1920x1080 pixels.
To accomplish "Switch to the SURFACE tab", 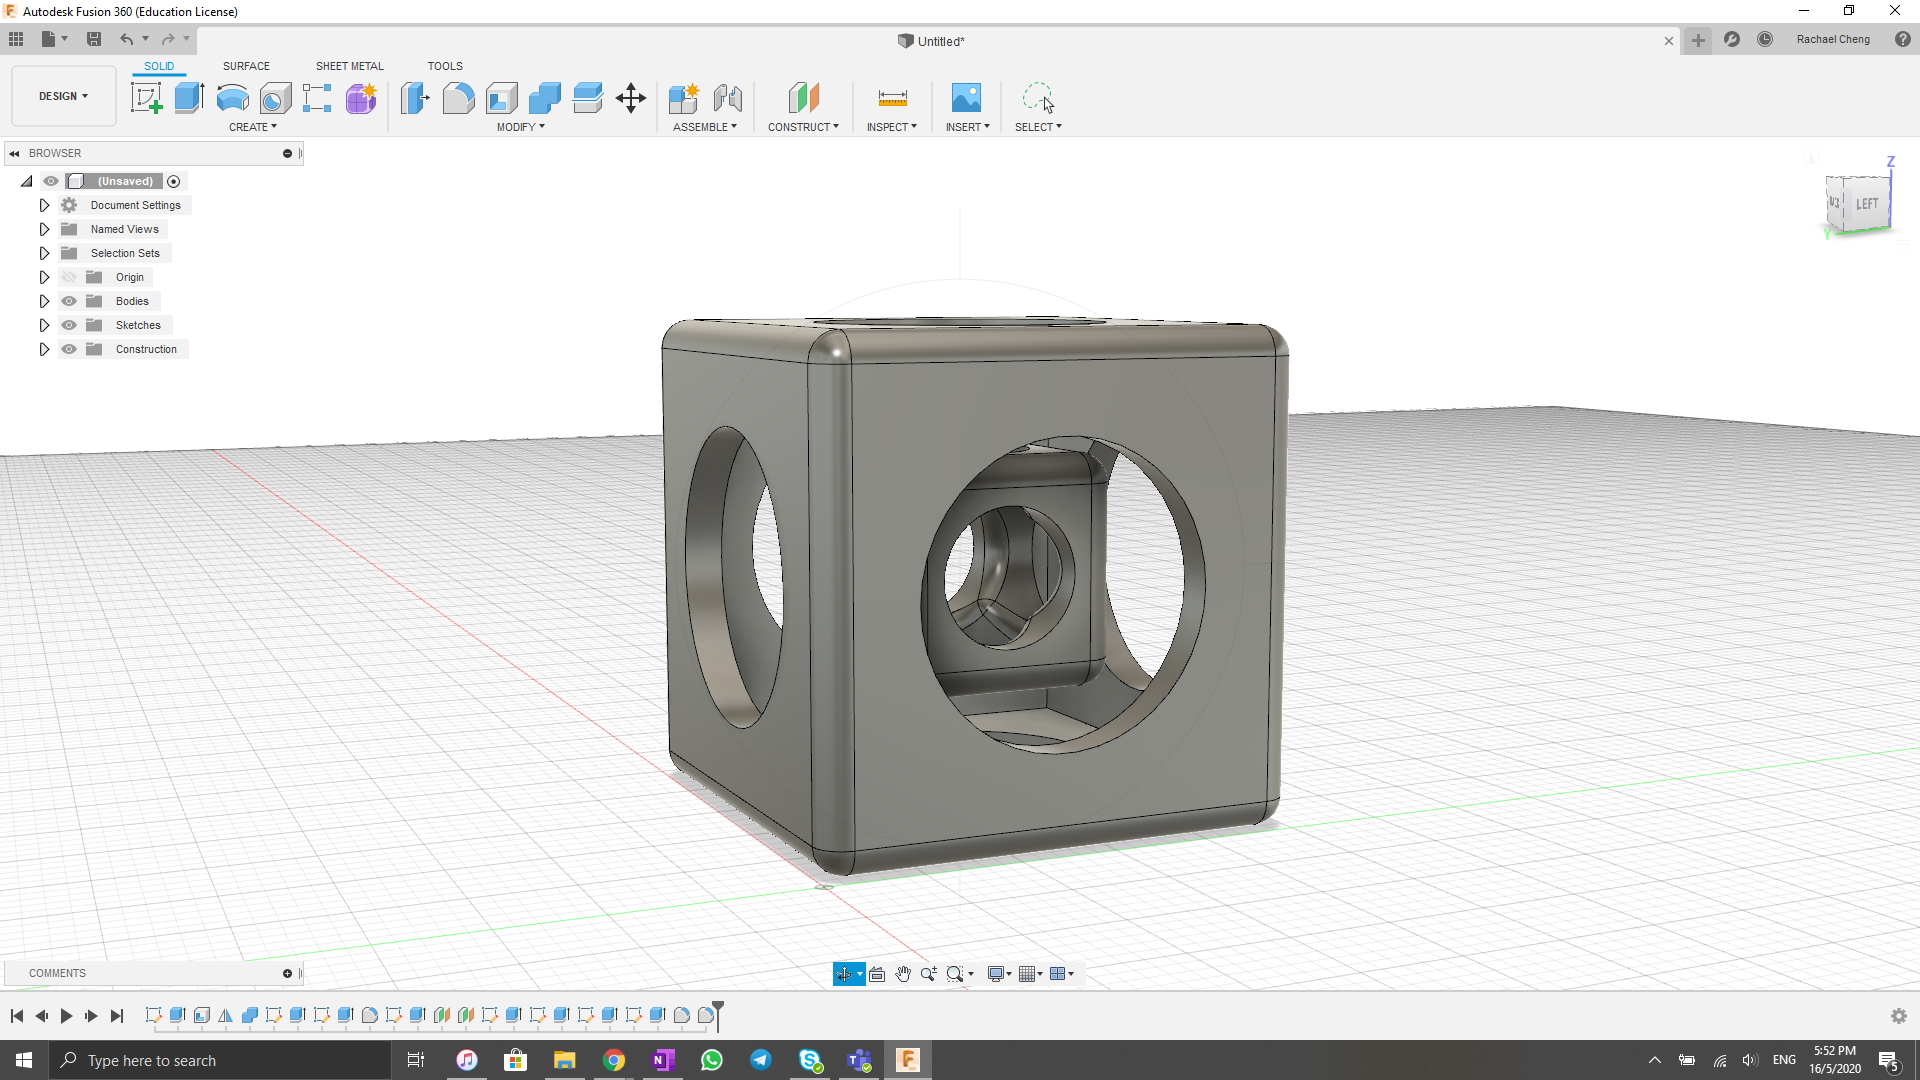I will [x=246, y=66].
